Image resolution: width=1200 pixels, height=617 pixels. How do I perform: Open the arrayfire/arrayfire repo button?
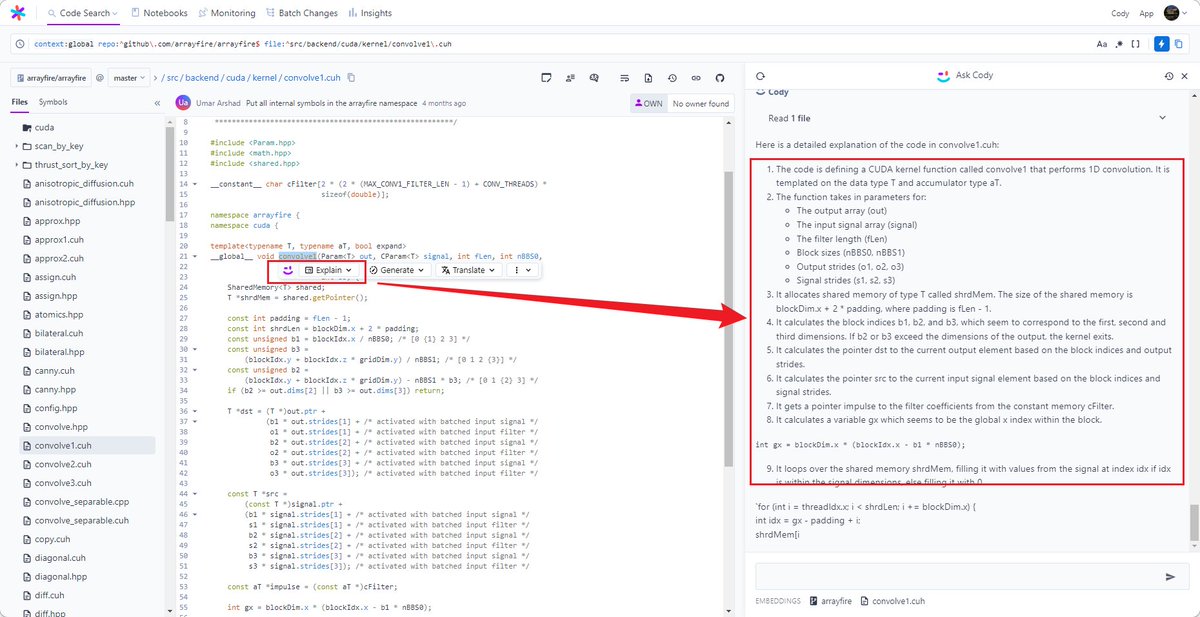51,77
